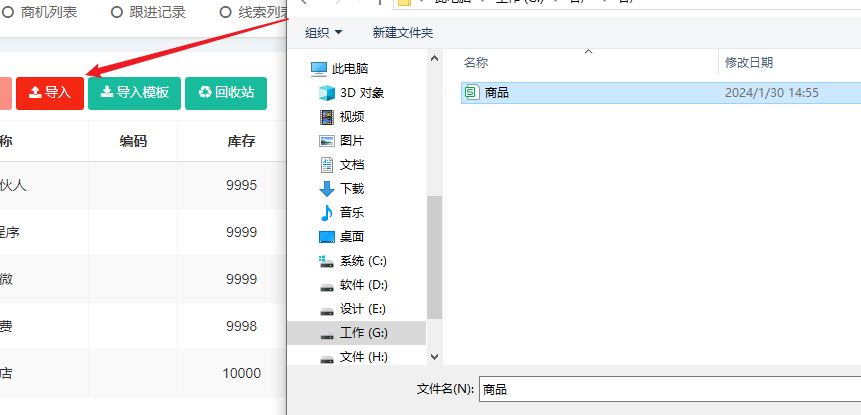861x415 pixels.
Task: Click the stock value 9995
Action: pyautogui.click(x=242, y=185)
